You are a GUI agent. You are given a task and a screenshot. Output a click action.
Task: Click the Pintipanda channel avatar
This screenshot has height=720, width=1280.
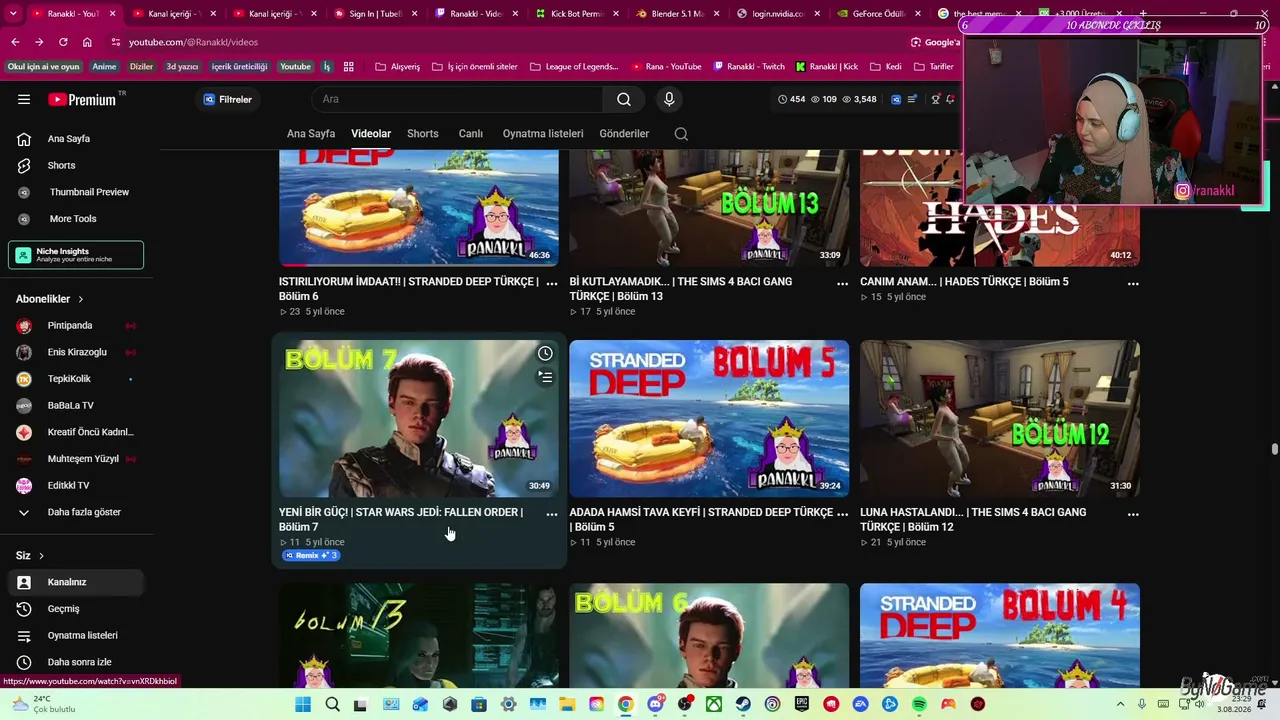tap(24, 326)
